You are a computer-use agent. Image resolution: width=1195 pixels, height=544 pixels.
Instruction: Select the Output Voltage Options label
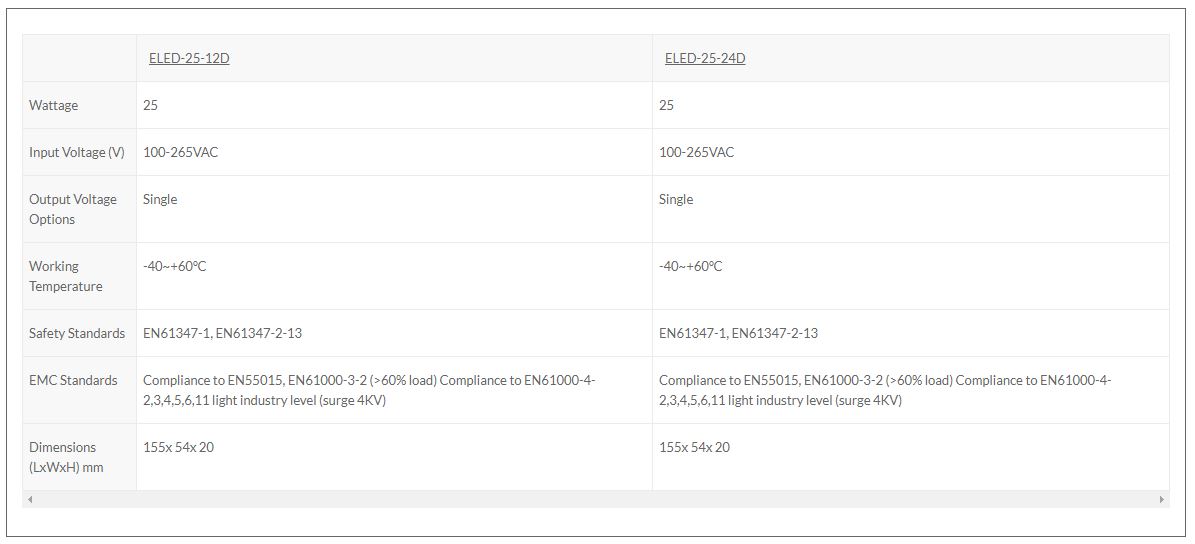coord(73,209)
